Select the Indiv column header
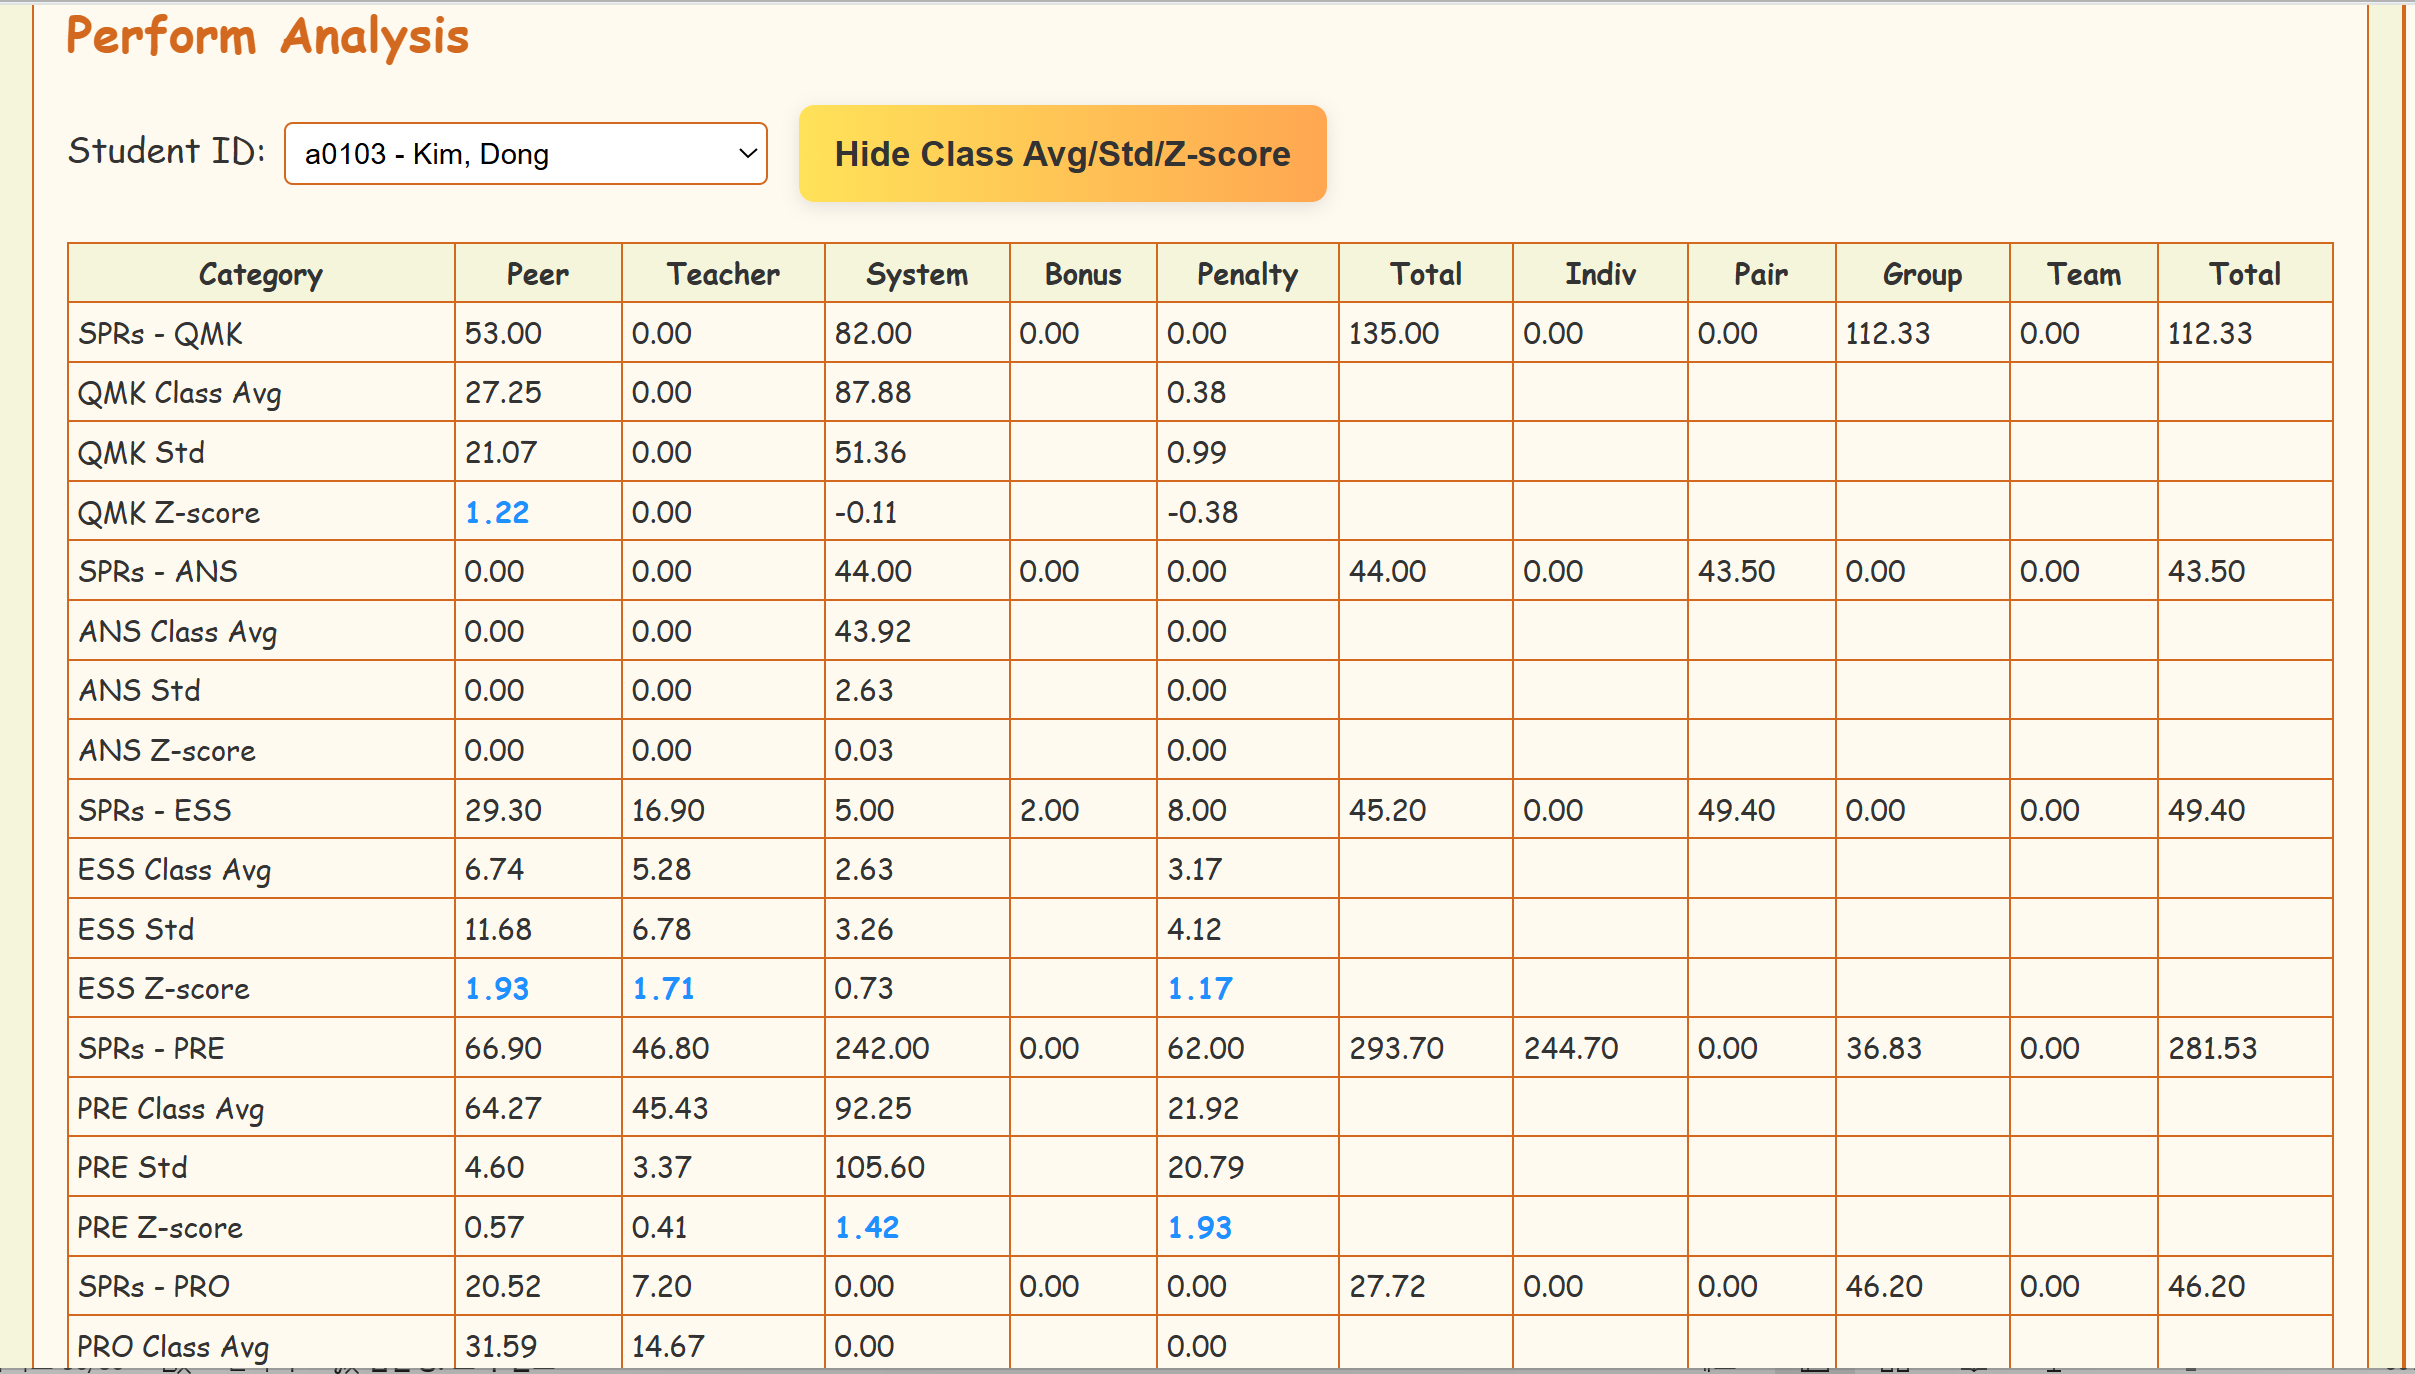Screen dimensions: 2415x1374 tap(1599, 274)
